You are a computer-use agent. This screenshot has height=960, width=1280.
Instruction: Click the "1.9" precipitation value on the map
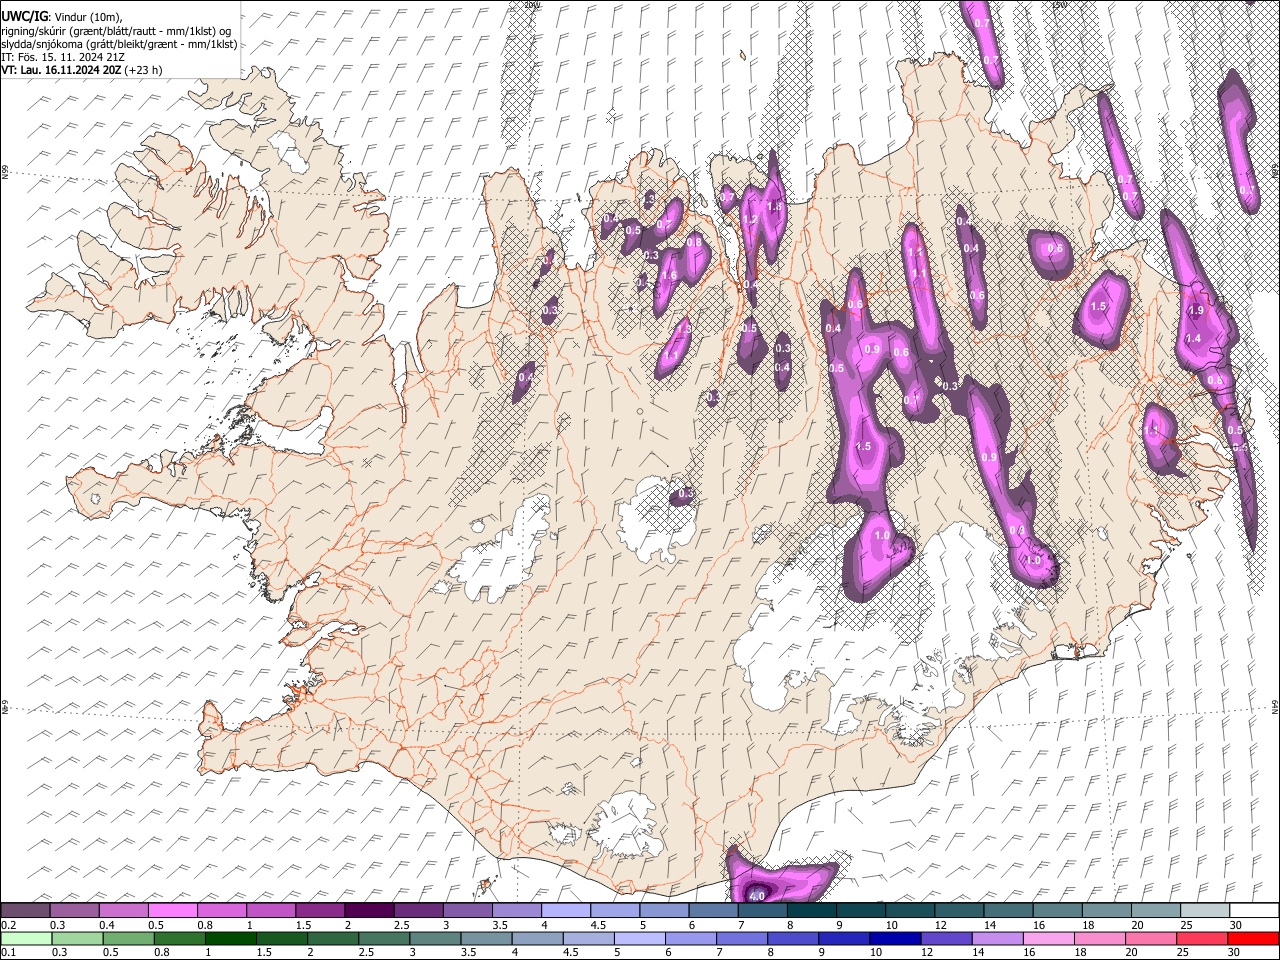point(1196,310)
